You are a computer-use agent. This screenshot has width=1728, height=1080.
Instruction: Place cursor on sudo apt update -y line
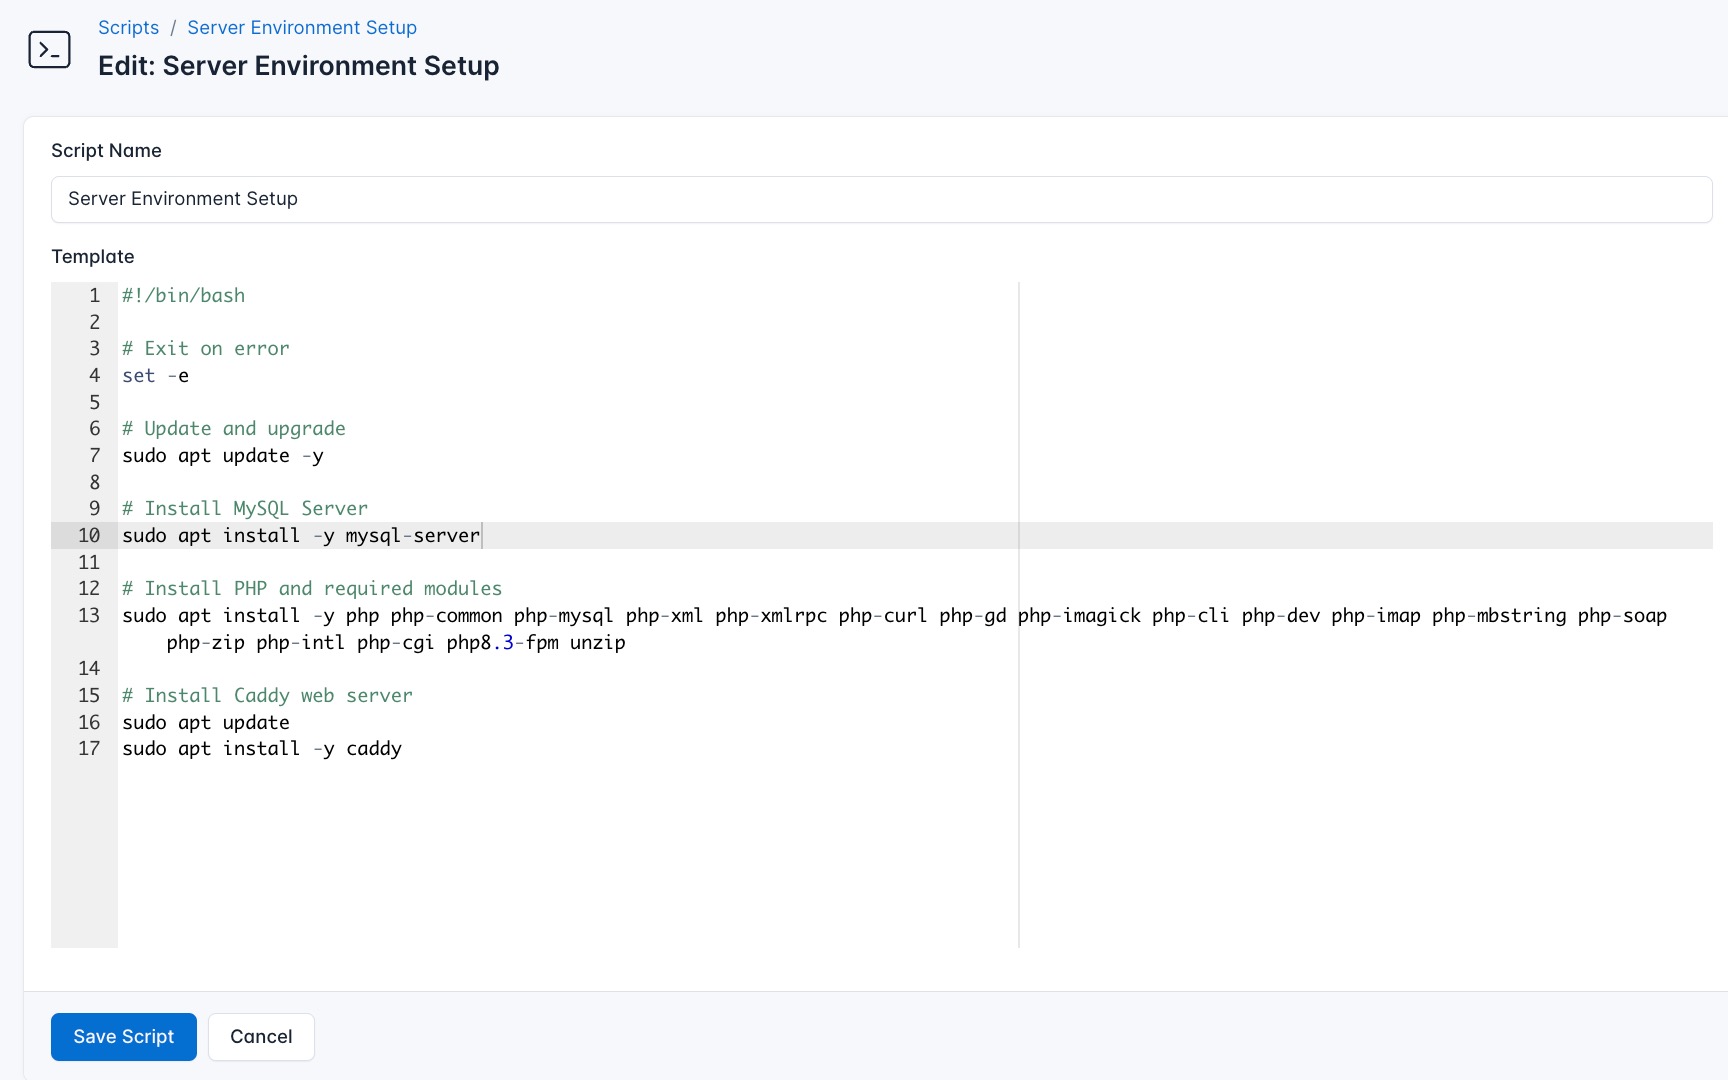[x=222, y=455]
